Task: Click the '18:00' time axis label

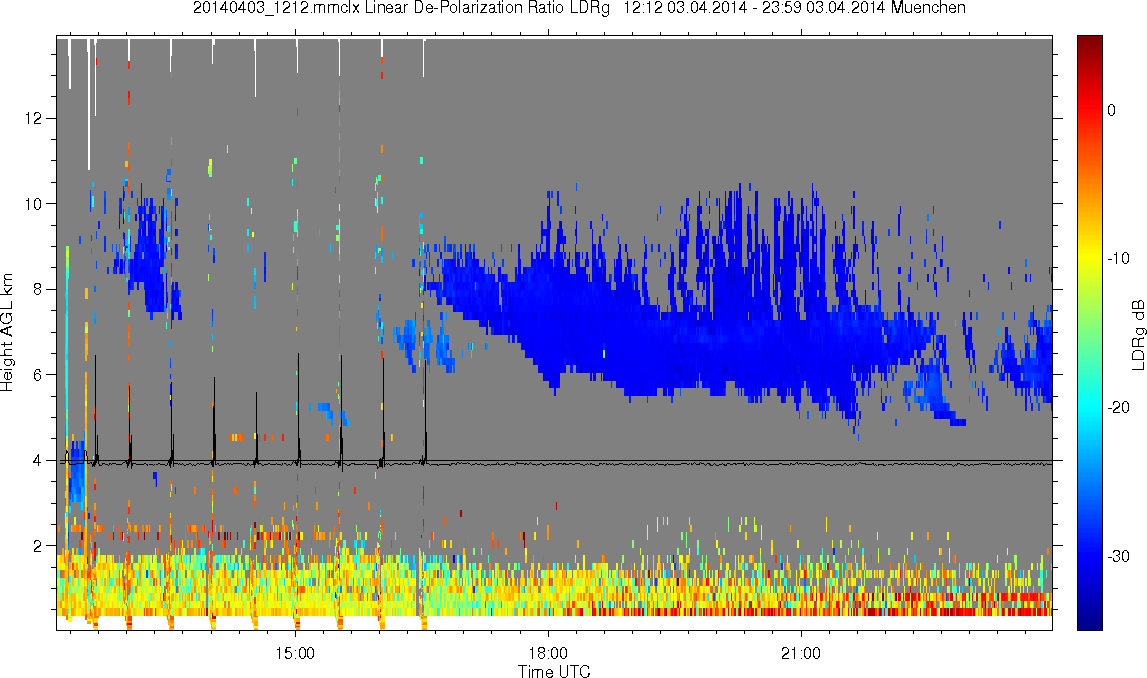Action: pyautogui.click(x=548, y=653)
